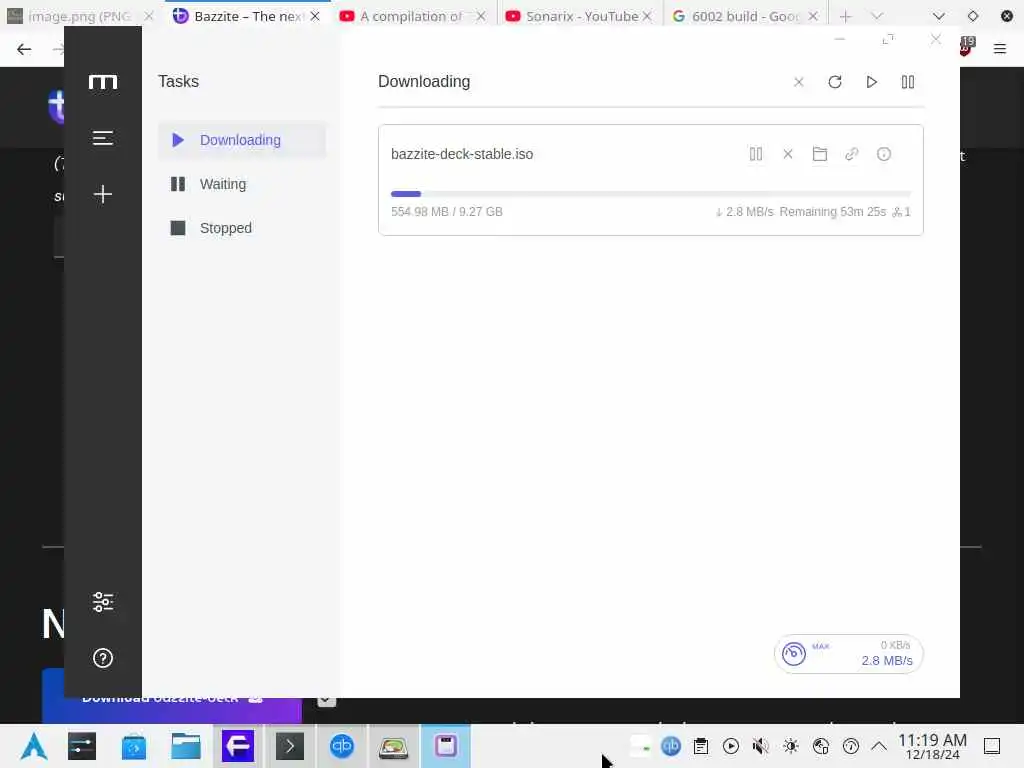Click the 554.98 MB / 9.27 GB text
Screen dimensions: 1024x768
[447, 212]
